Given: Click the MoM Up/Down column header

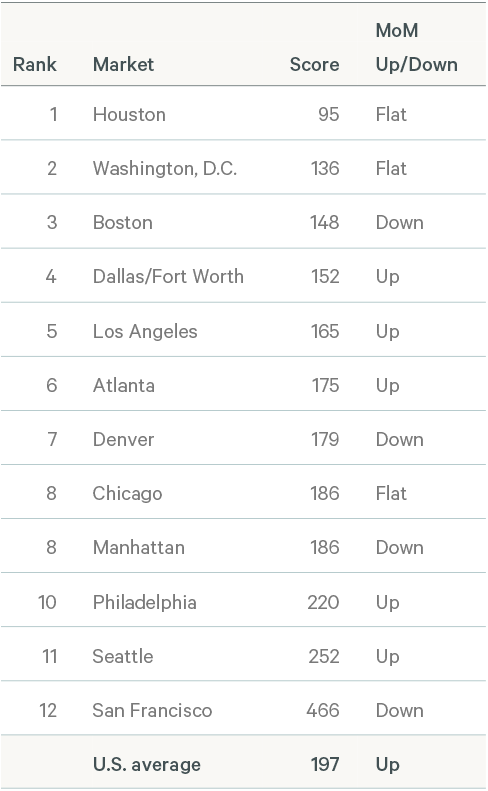Looking at the screenshot, I should click(x=416, y=47).
